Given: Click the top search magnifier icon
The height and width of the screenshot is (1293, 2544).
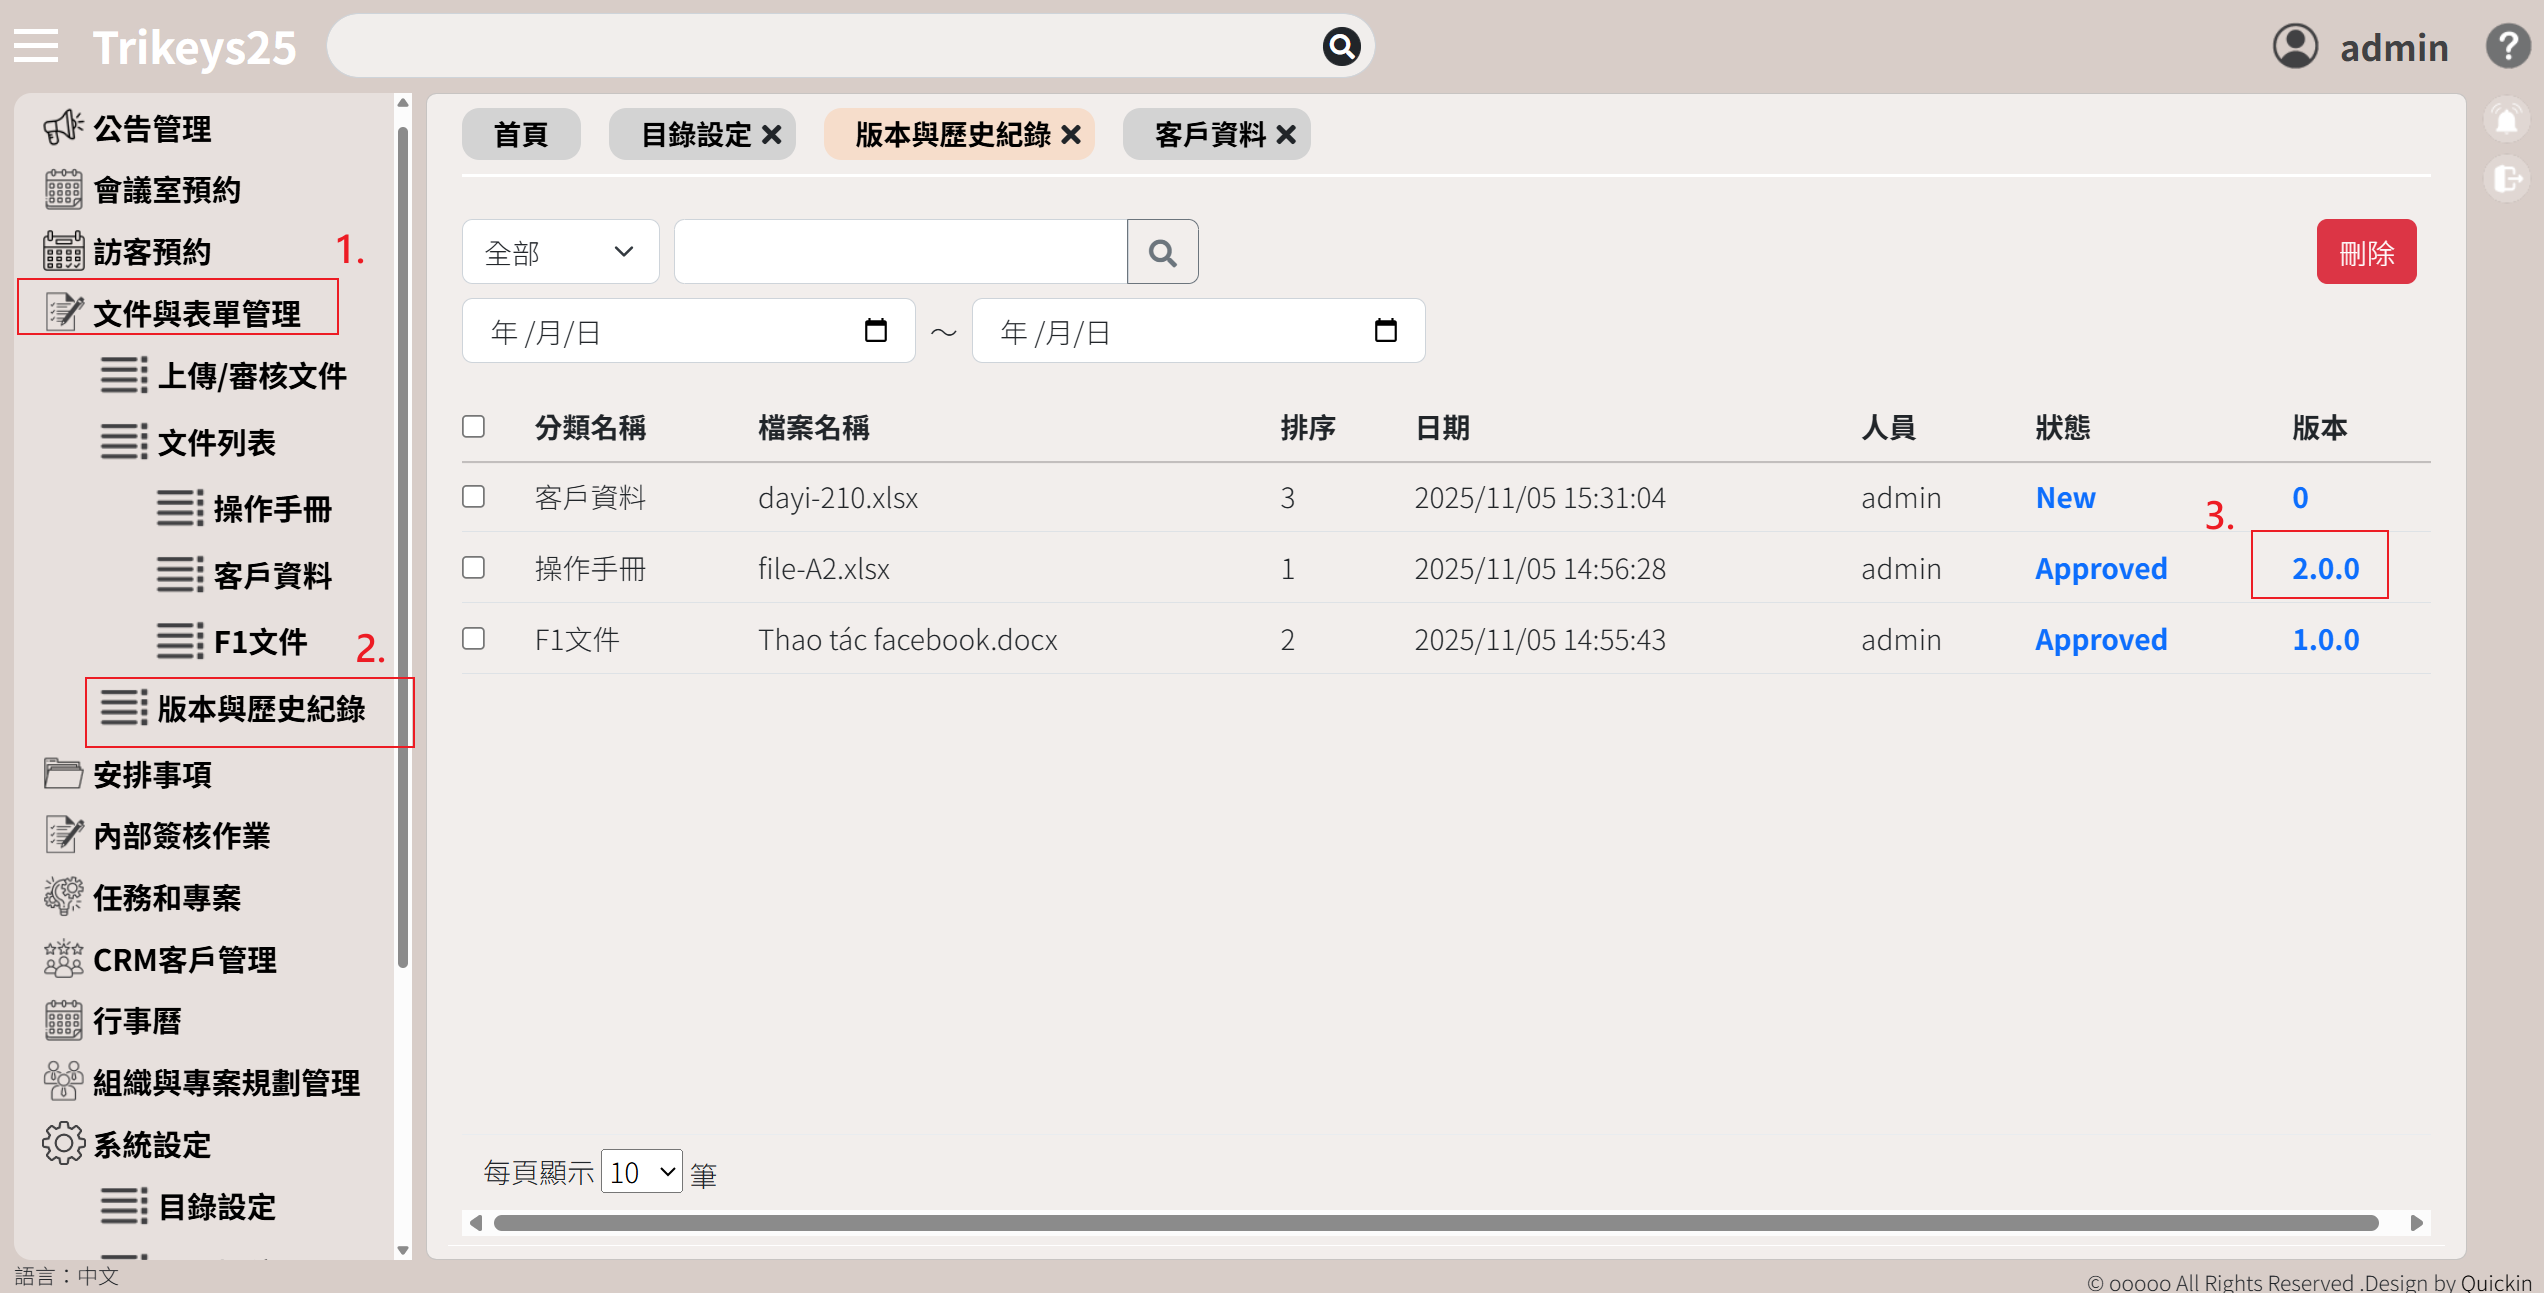Looking at the screenshot, I should pos(1341,46).
